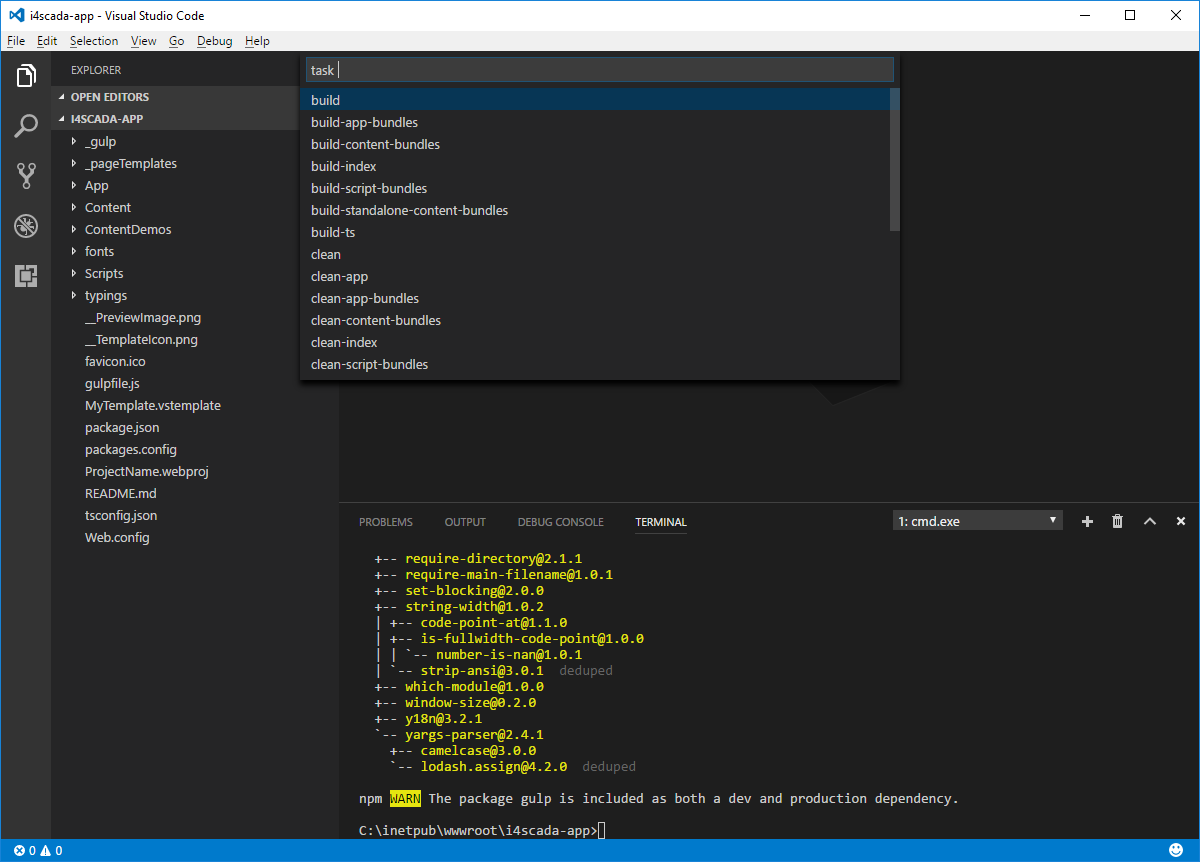The image size is (1200, 862).
Task: Create a new terminal with the plus icon
Action: pos(1087,520)
